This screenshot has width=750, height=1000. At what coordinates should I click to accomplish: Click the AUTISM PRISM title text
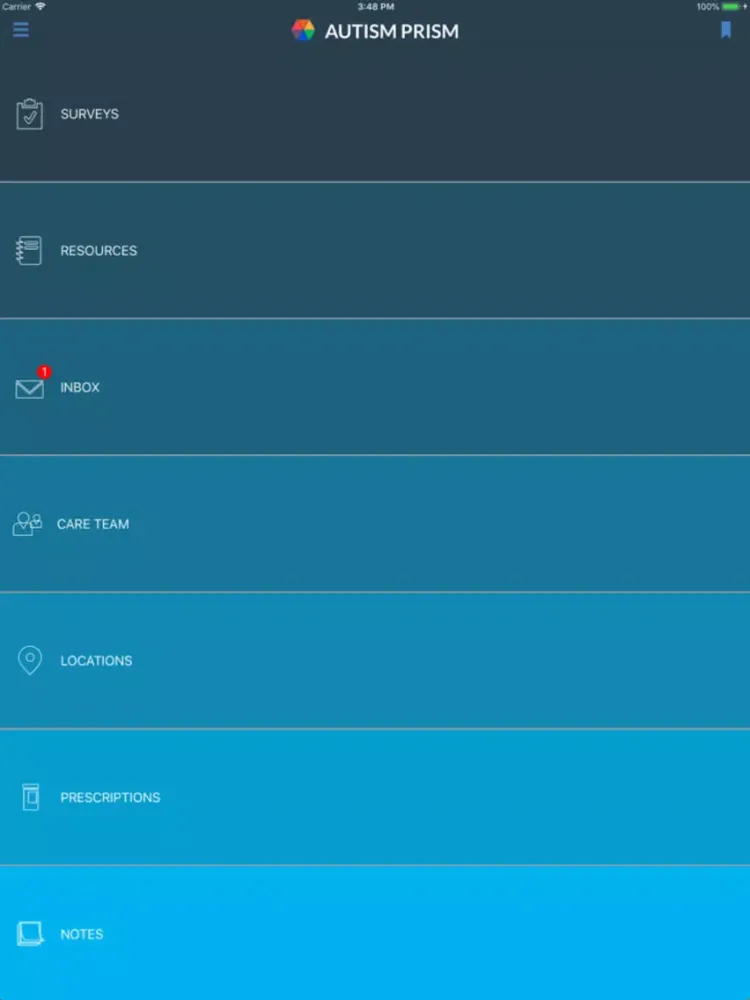(x=392, y=31)
